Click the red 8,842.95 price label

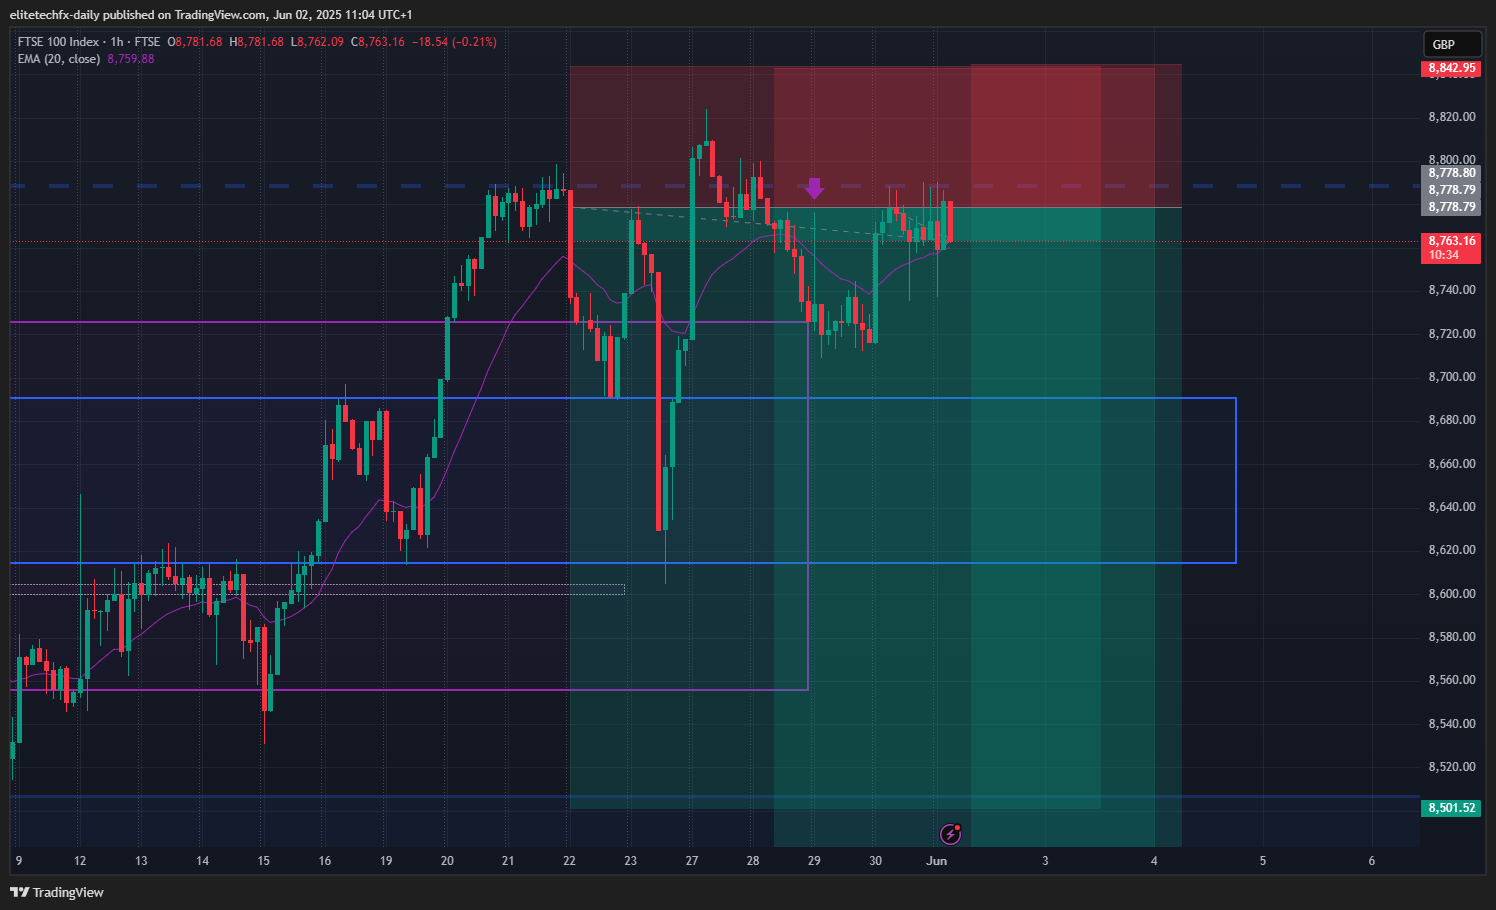tap(1451, 68)
